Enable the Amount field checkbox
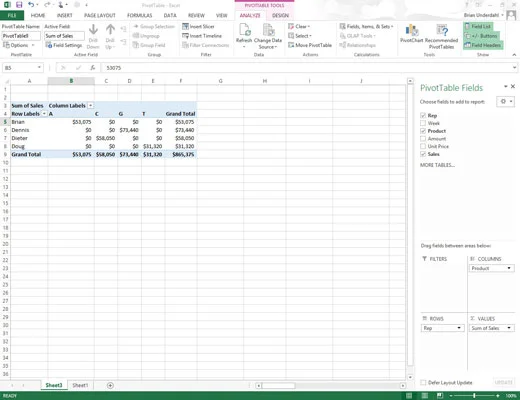The image size is (520, 400). [x=423, y=138]
